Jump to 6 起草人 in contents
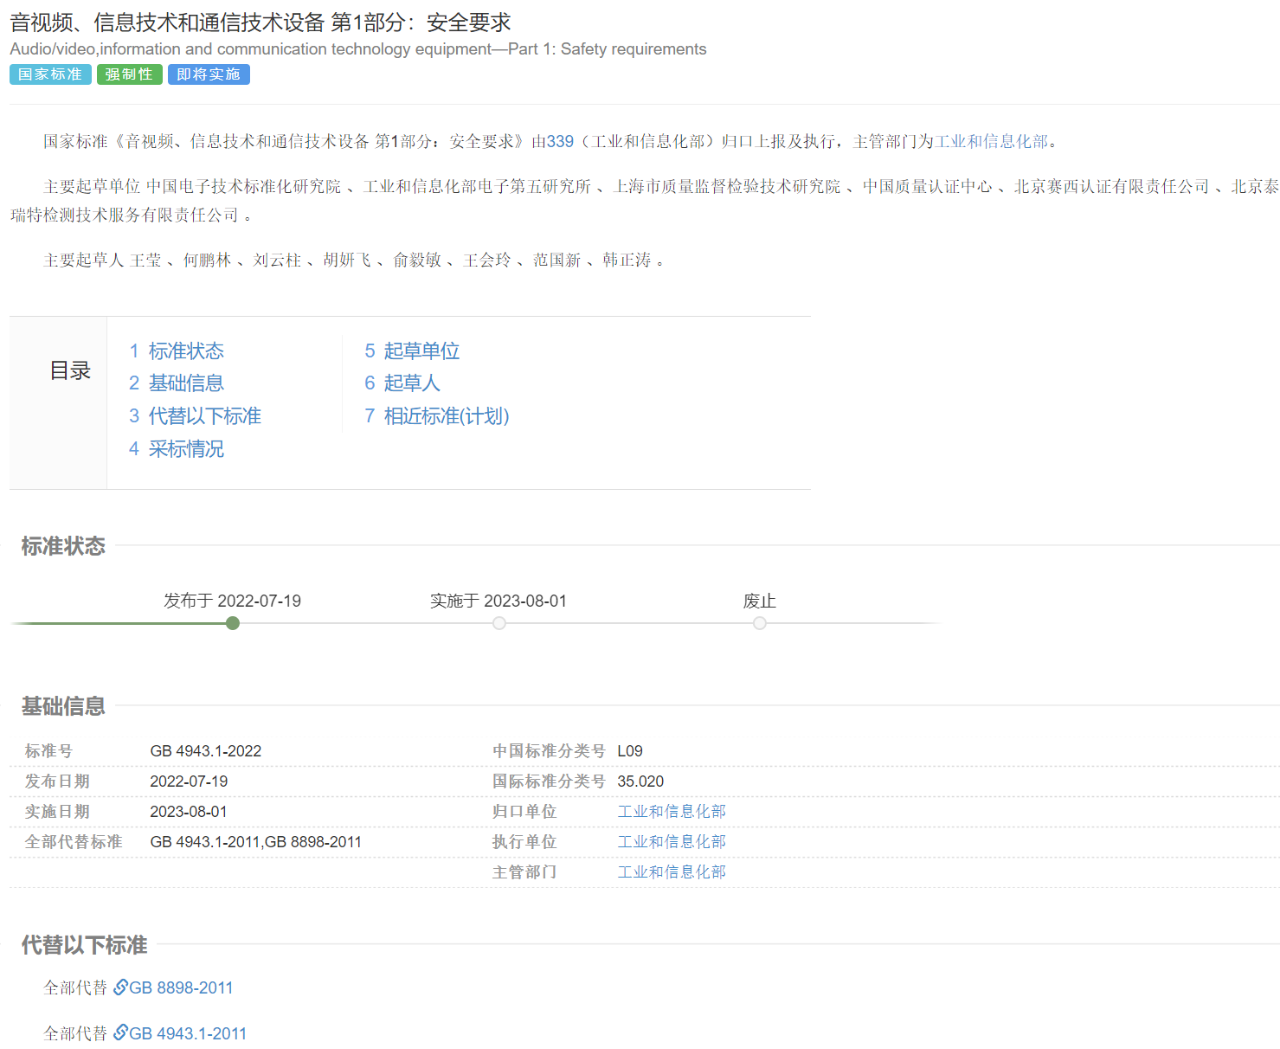Image resolution: width=1280 pixels, height=1049 pixels. click(x=402, y=383)
